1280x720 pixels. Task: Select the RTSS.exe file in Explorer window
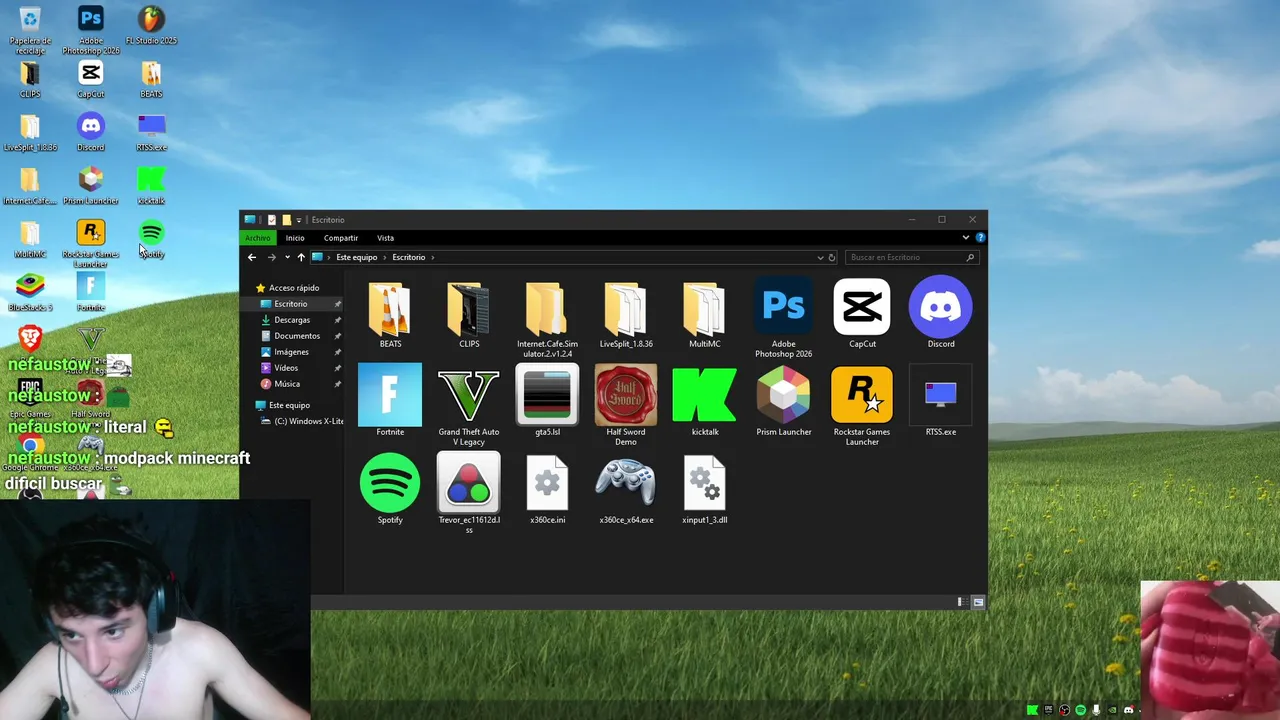tap(940, 401)
